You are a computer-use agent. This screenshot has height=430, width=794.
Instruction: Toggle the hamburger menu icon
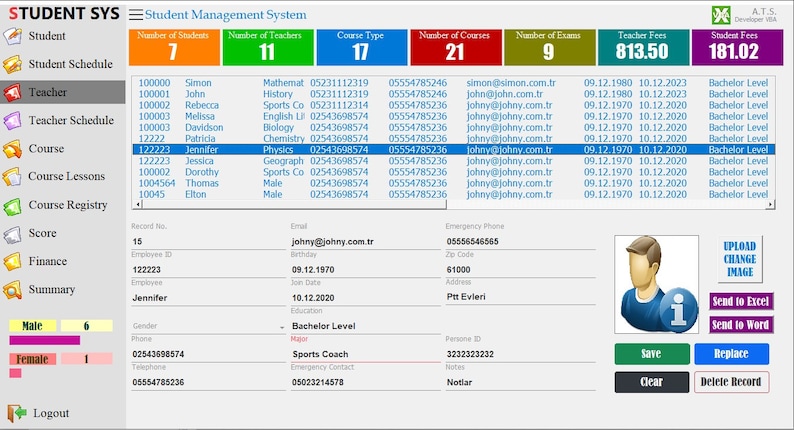tap(135, 15)
